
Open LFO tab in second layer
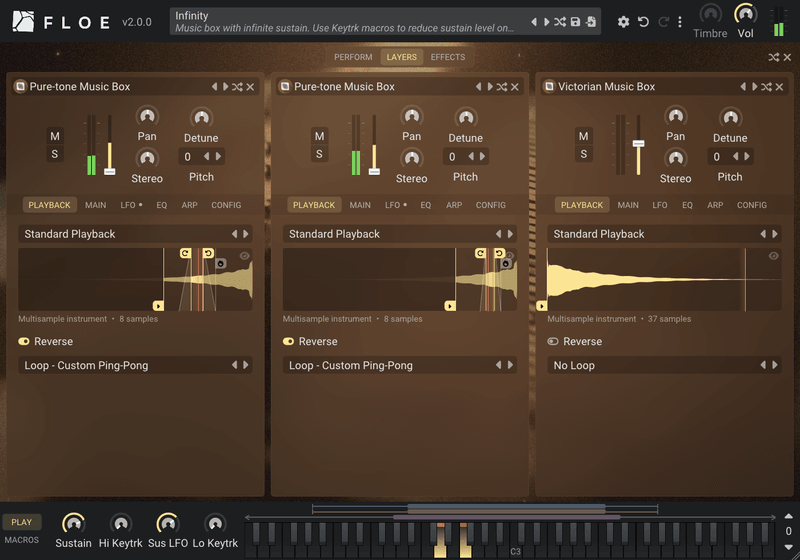click(395, 205)
